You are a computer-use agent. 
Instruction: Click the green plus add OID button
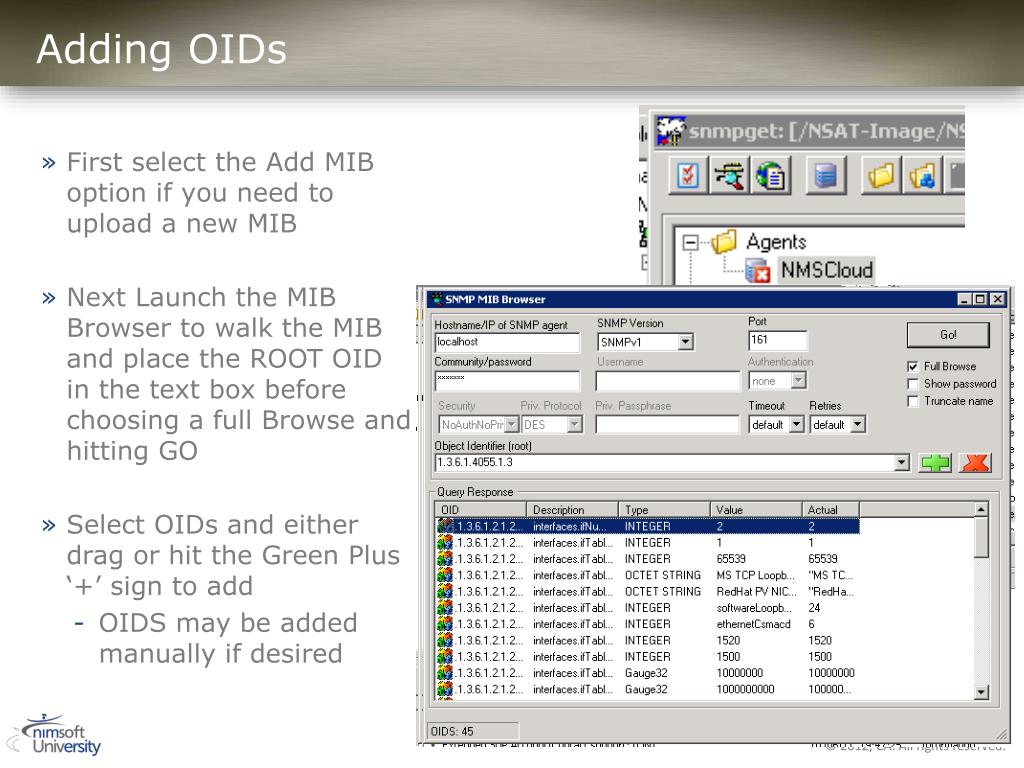click(x=935, y=463)
